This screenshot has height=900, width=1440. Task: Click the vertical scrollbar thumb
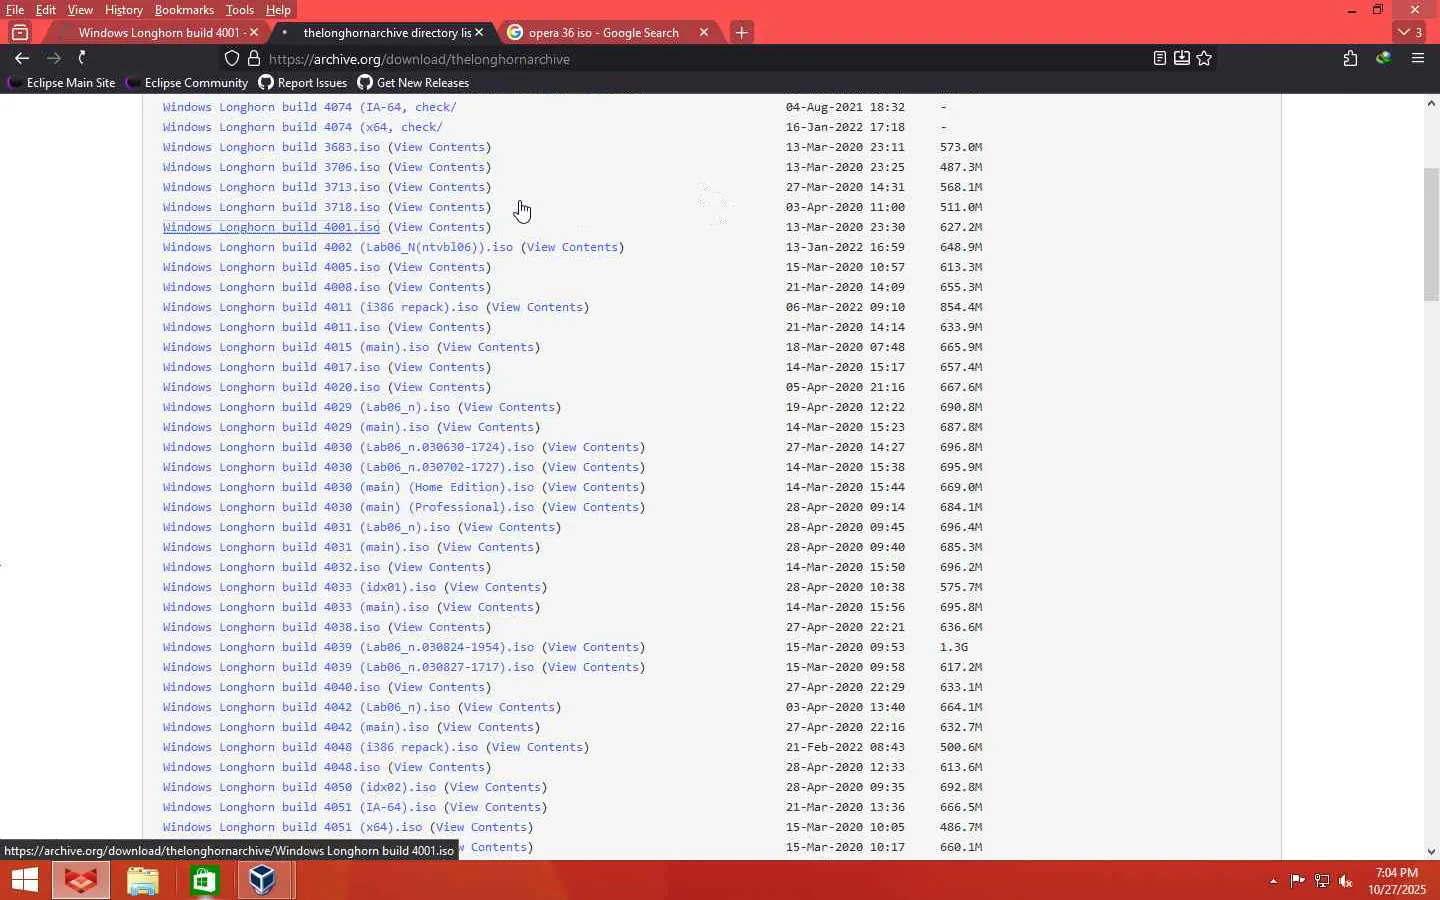point(1431,235)
